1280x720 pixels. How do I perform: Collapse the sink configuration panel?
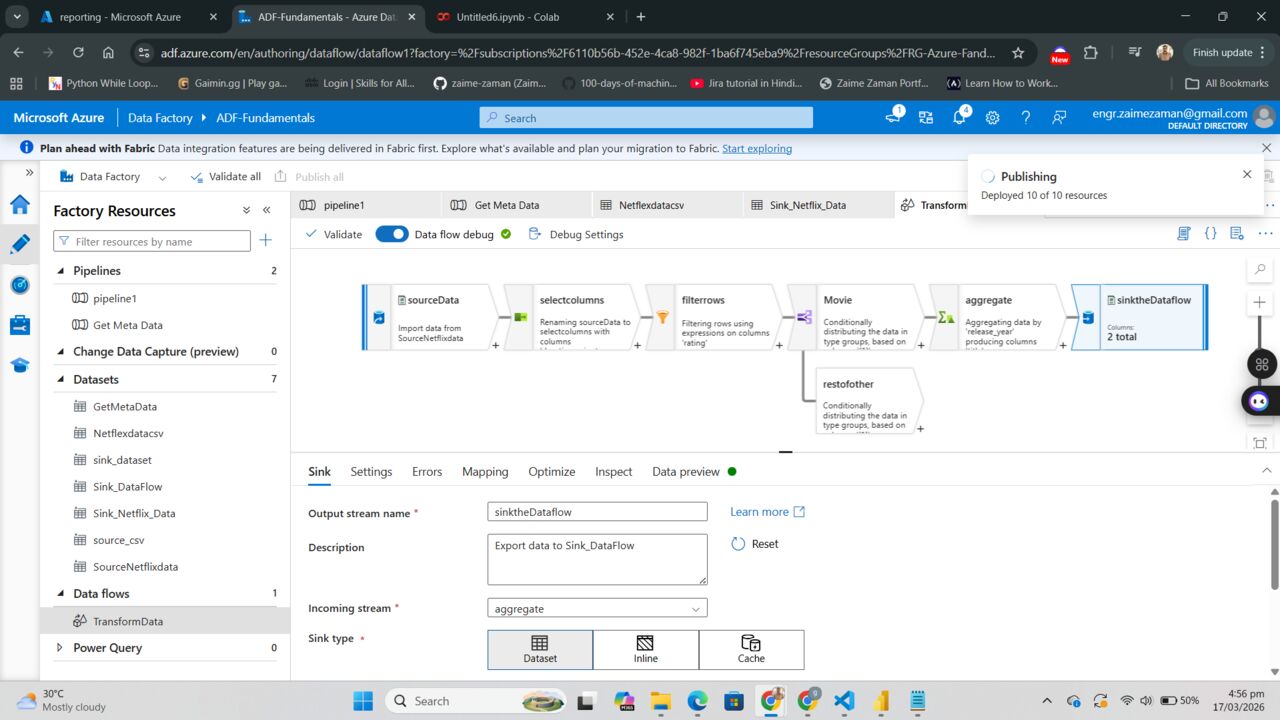(1266, 470)
